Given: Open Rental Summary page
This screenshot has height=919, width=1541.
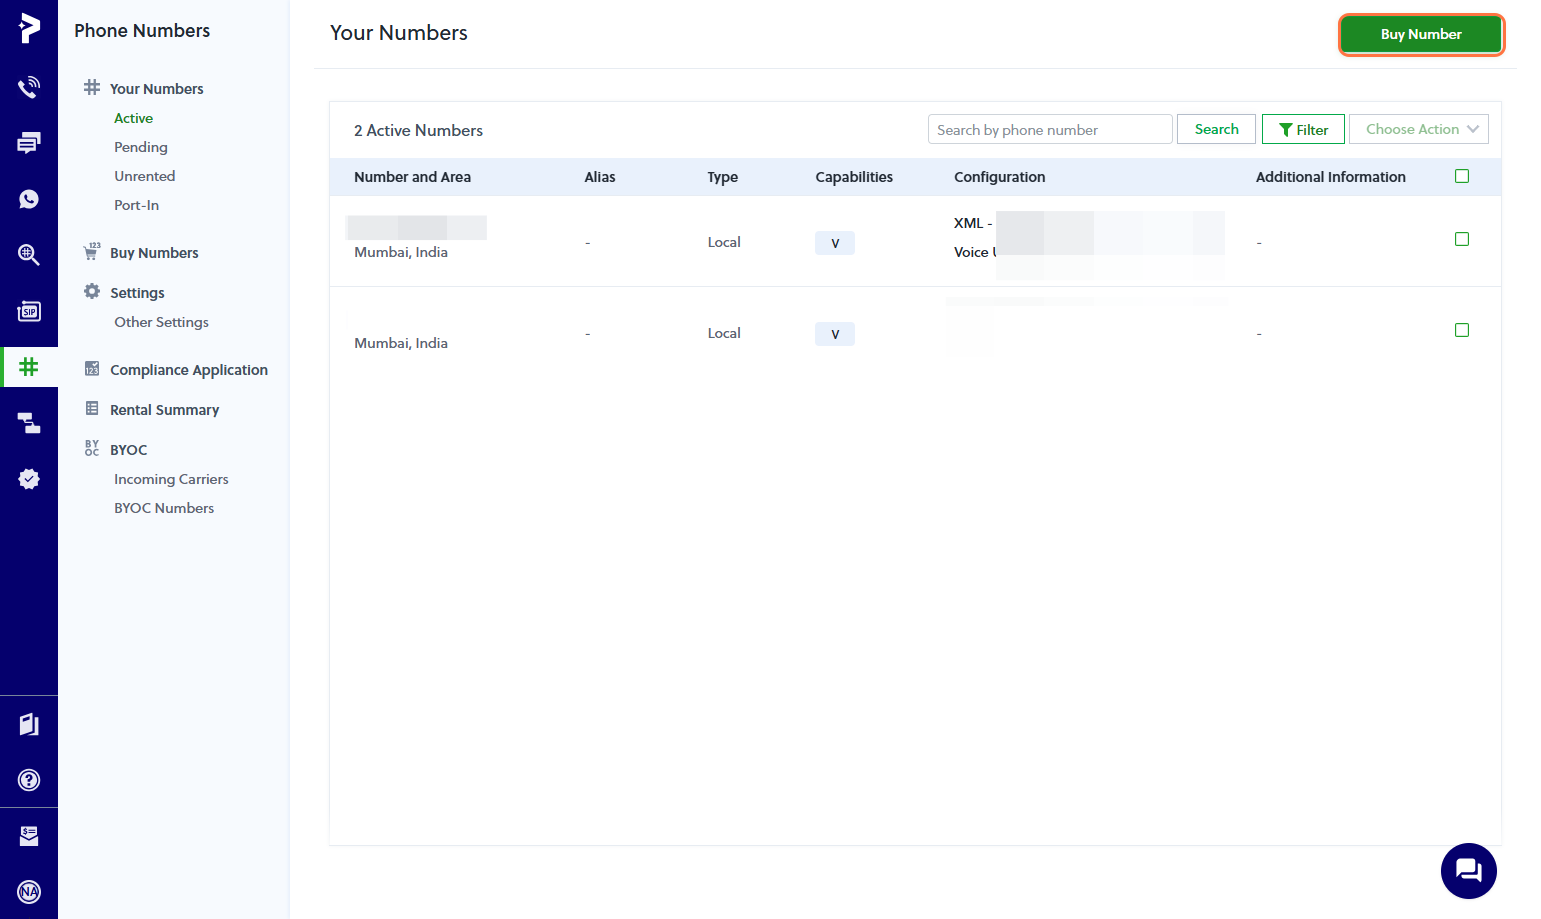Looking at the screenshot, I should pos(165,410).
